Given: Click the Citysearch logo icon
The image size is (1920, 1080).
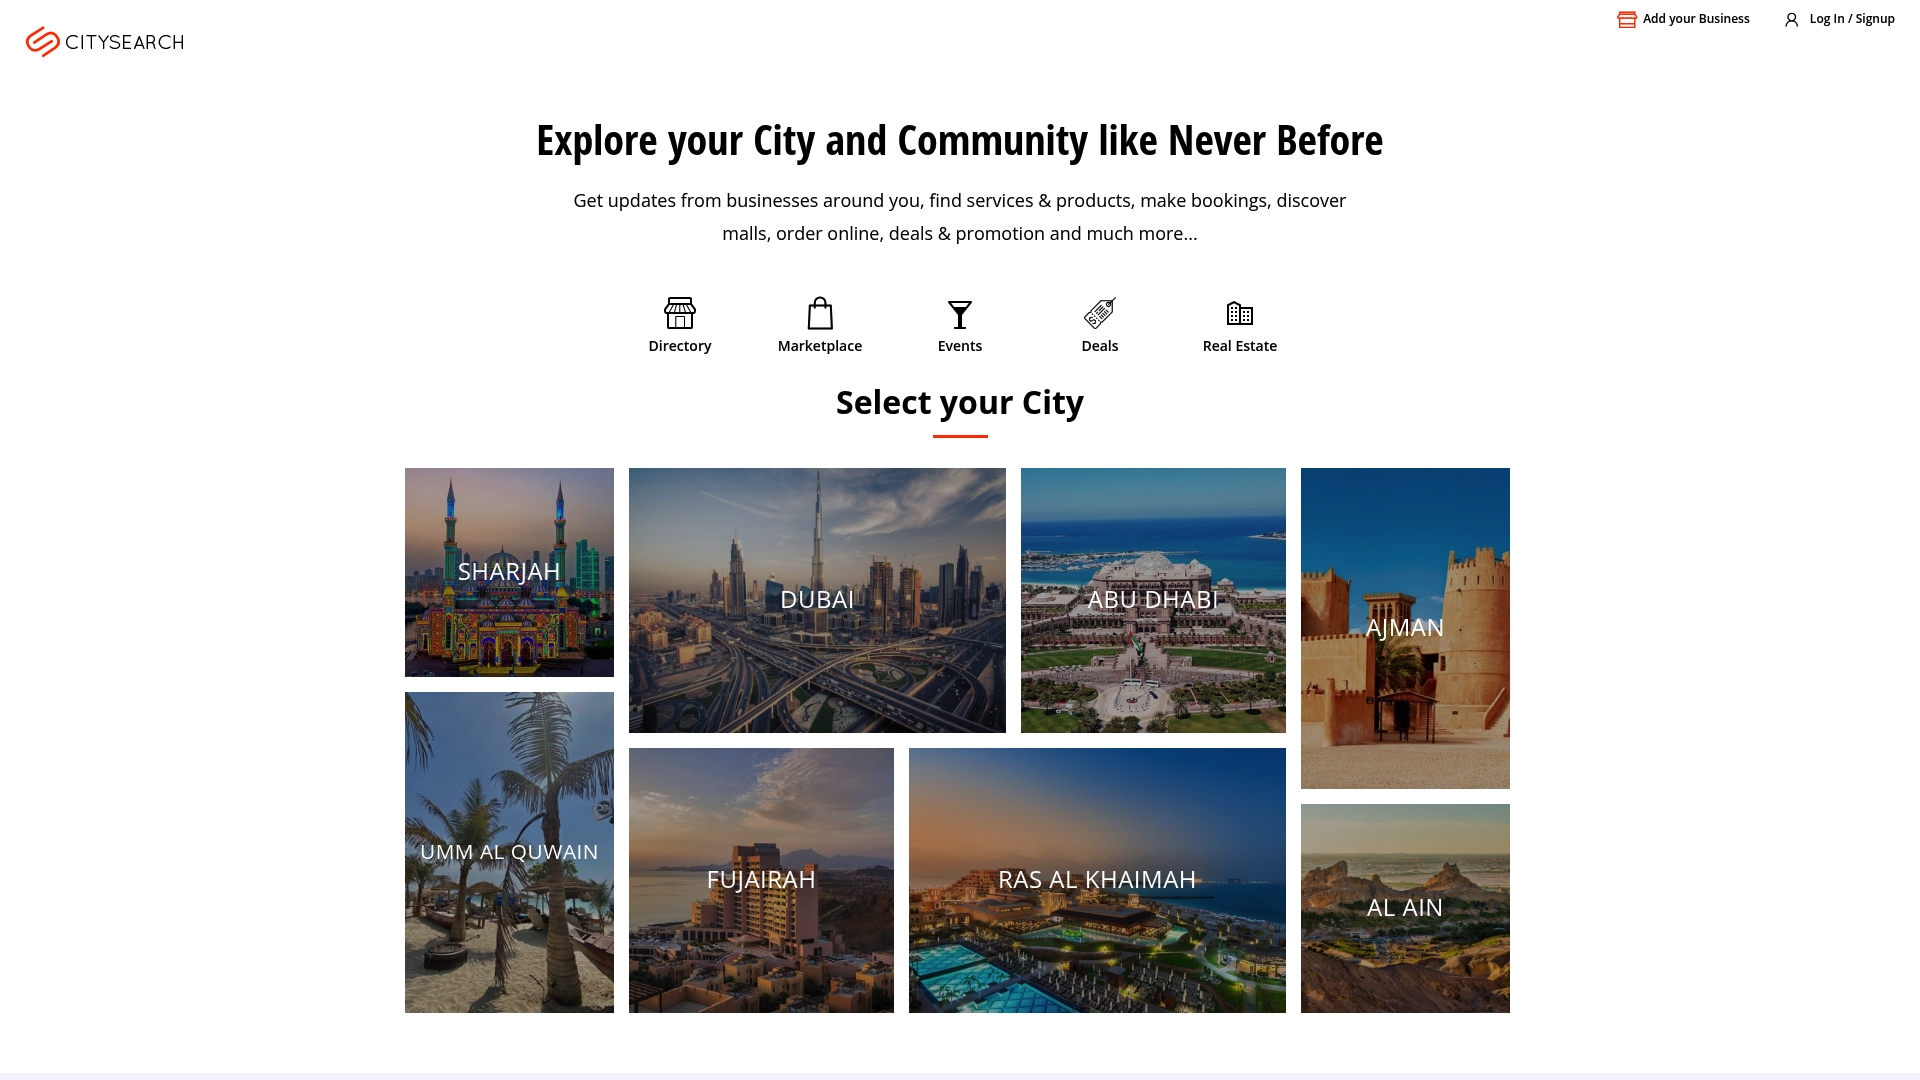Looking at the screenshot, I should [42, 42].
